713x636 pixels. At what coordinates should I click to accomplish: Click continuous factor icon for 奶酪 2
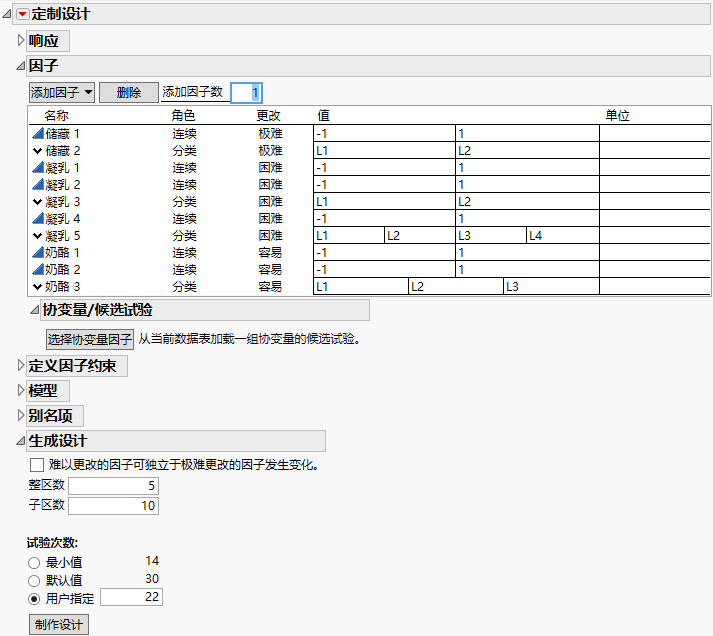pos(38,269)
